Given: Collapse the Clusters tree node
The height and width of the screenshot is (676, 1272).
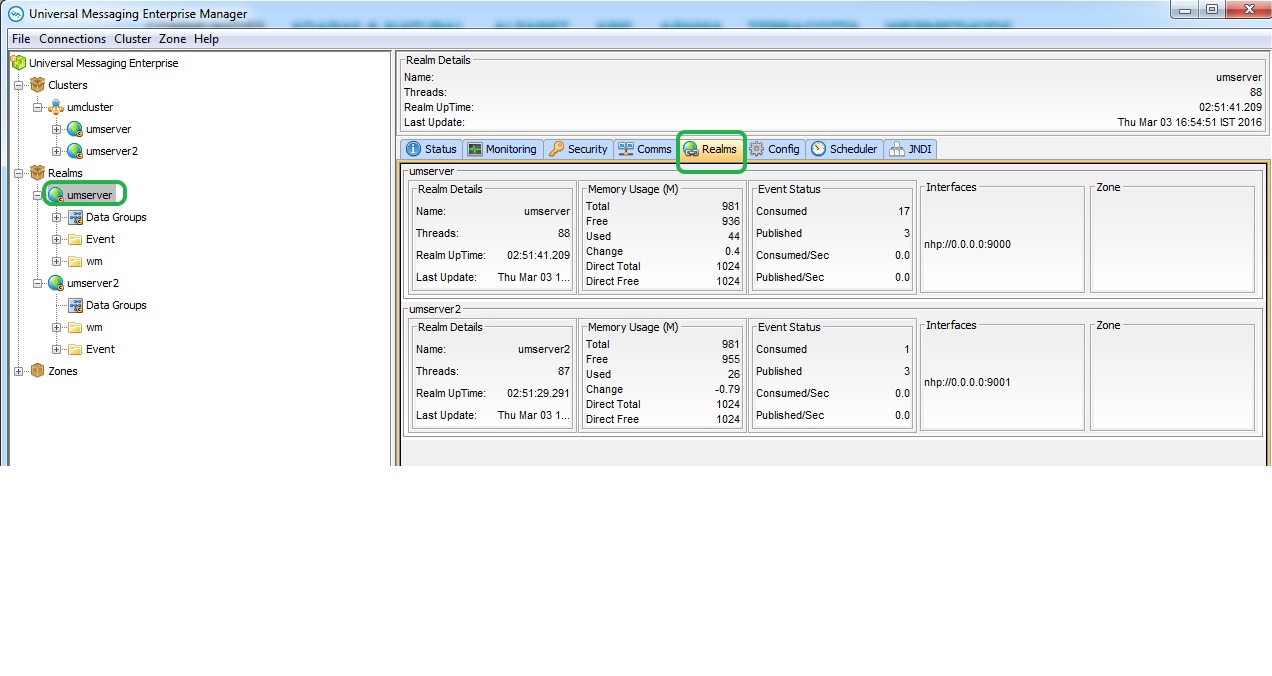Looking at the screenshot, I should click(19, 85).
